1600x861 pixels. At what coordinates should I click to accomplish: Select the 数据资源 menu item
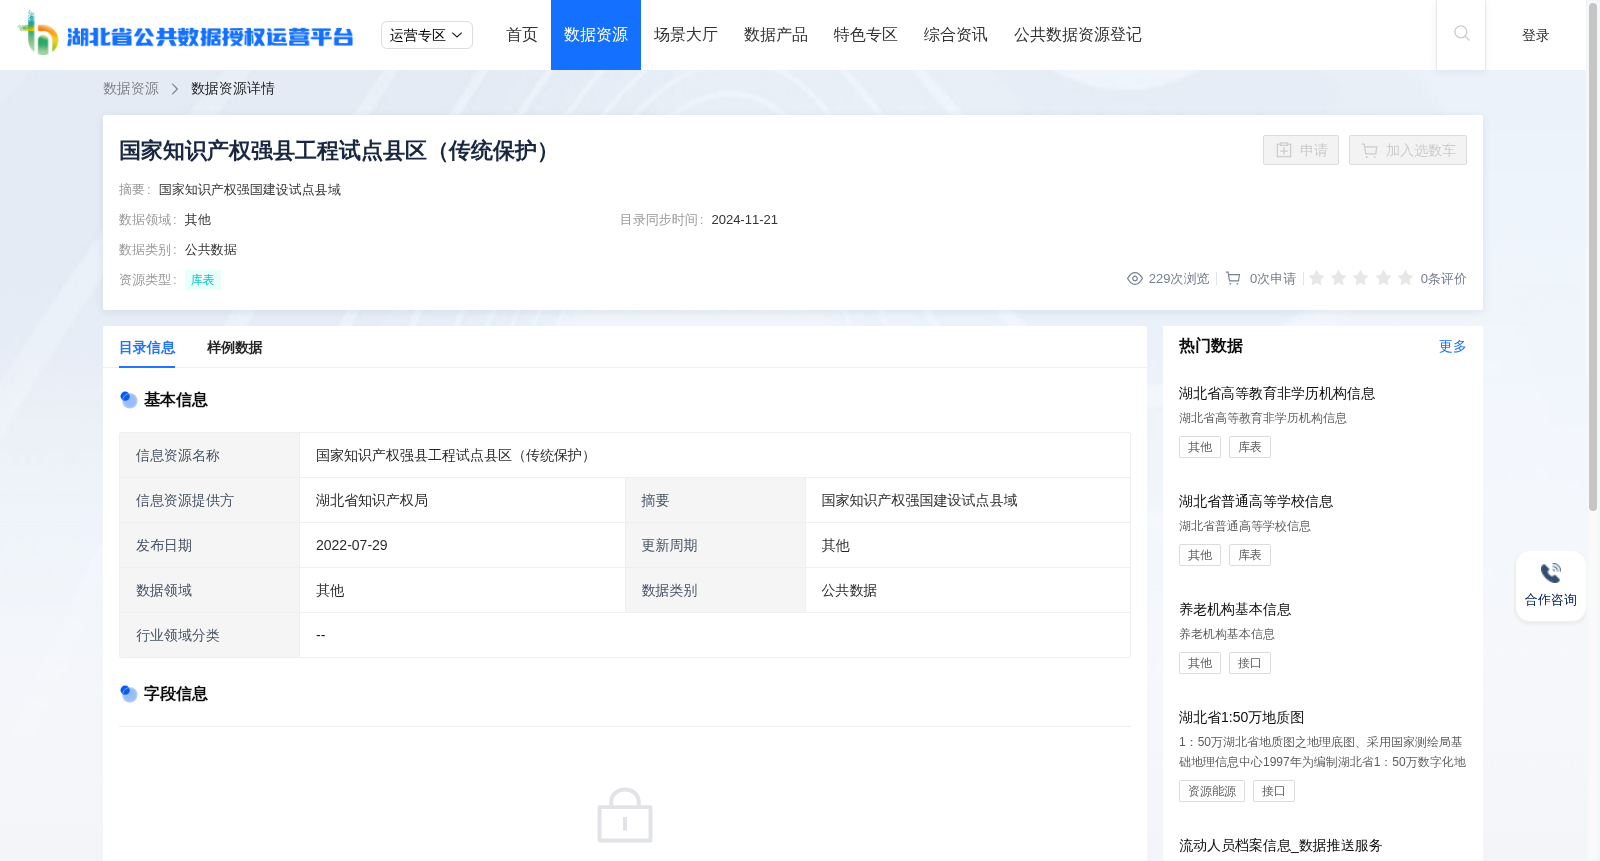[x=596, y=35]
